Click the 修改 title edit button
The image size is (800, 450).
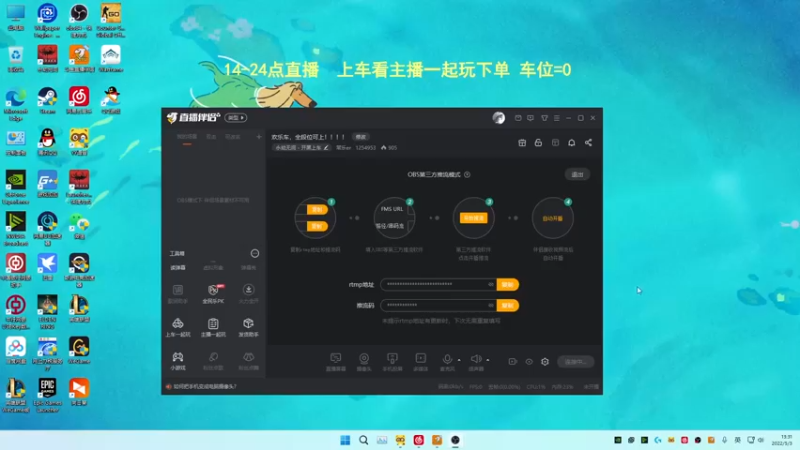tap(361, 137)
